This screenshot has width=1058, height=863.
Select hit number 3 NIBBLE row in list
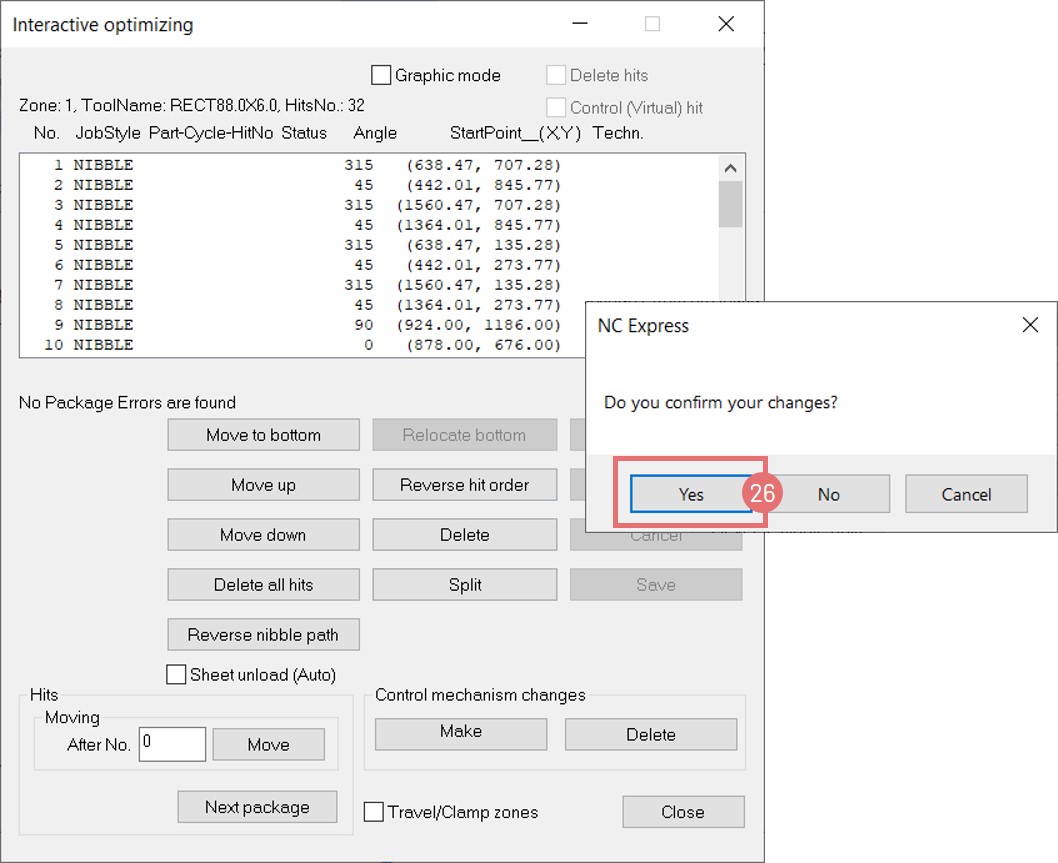click(300, 205)
